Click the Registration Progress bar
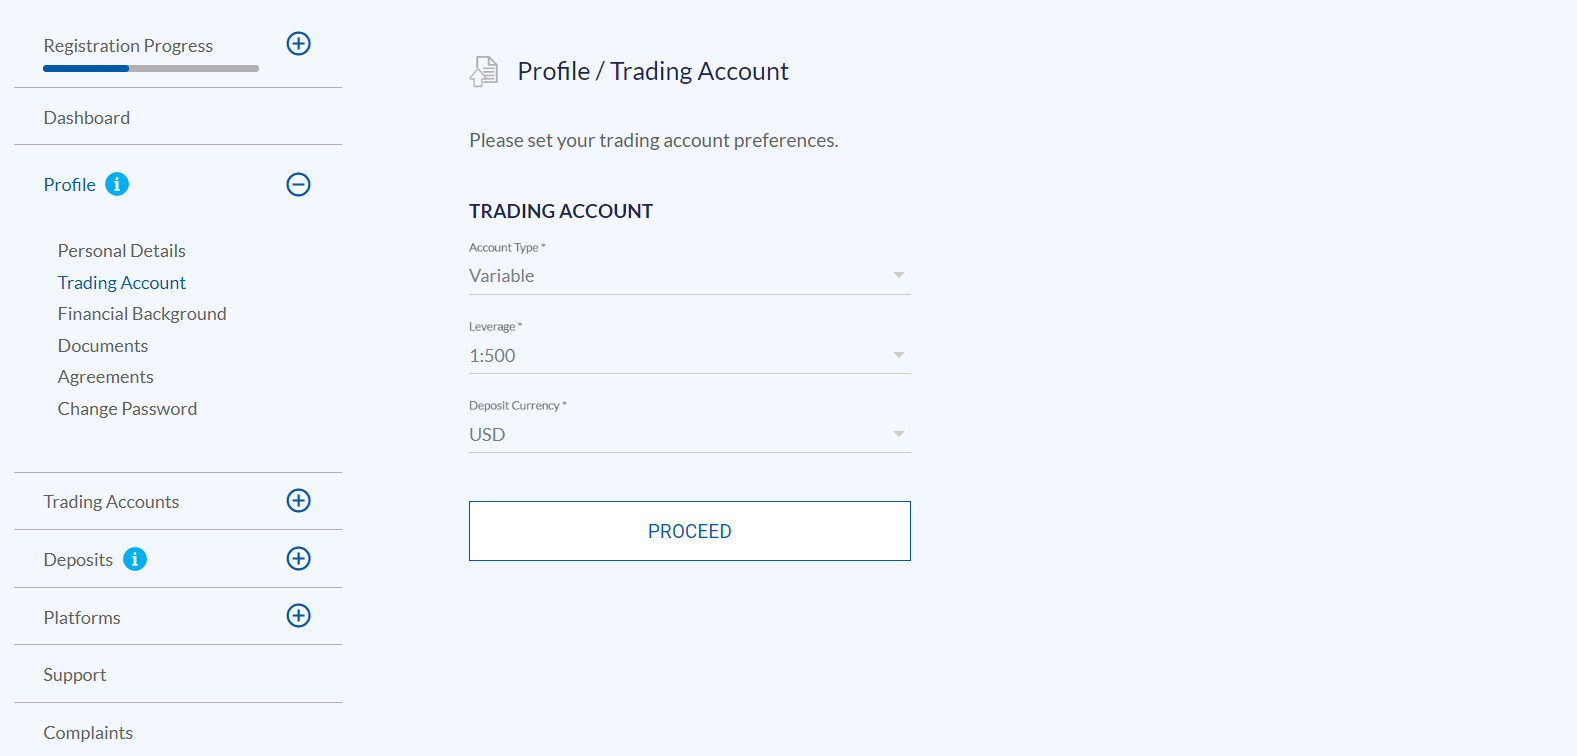Image resolution: width=1577 pixels, height=756 pixels. (151, 68)
